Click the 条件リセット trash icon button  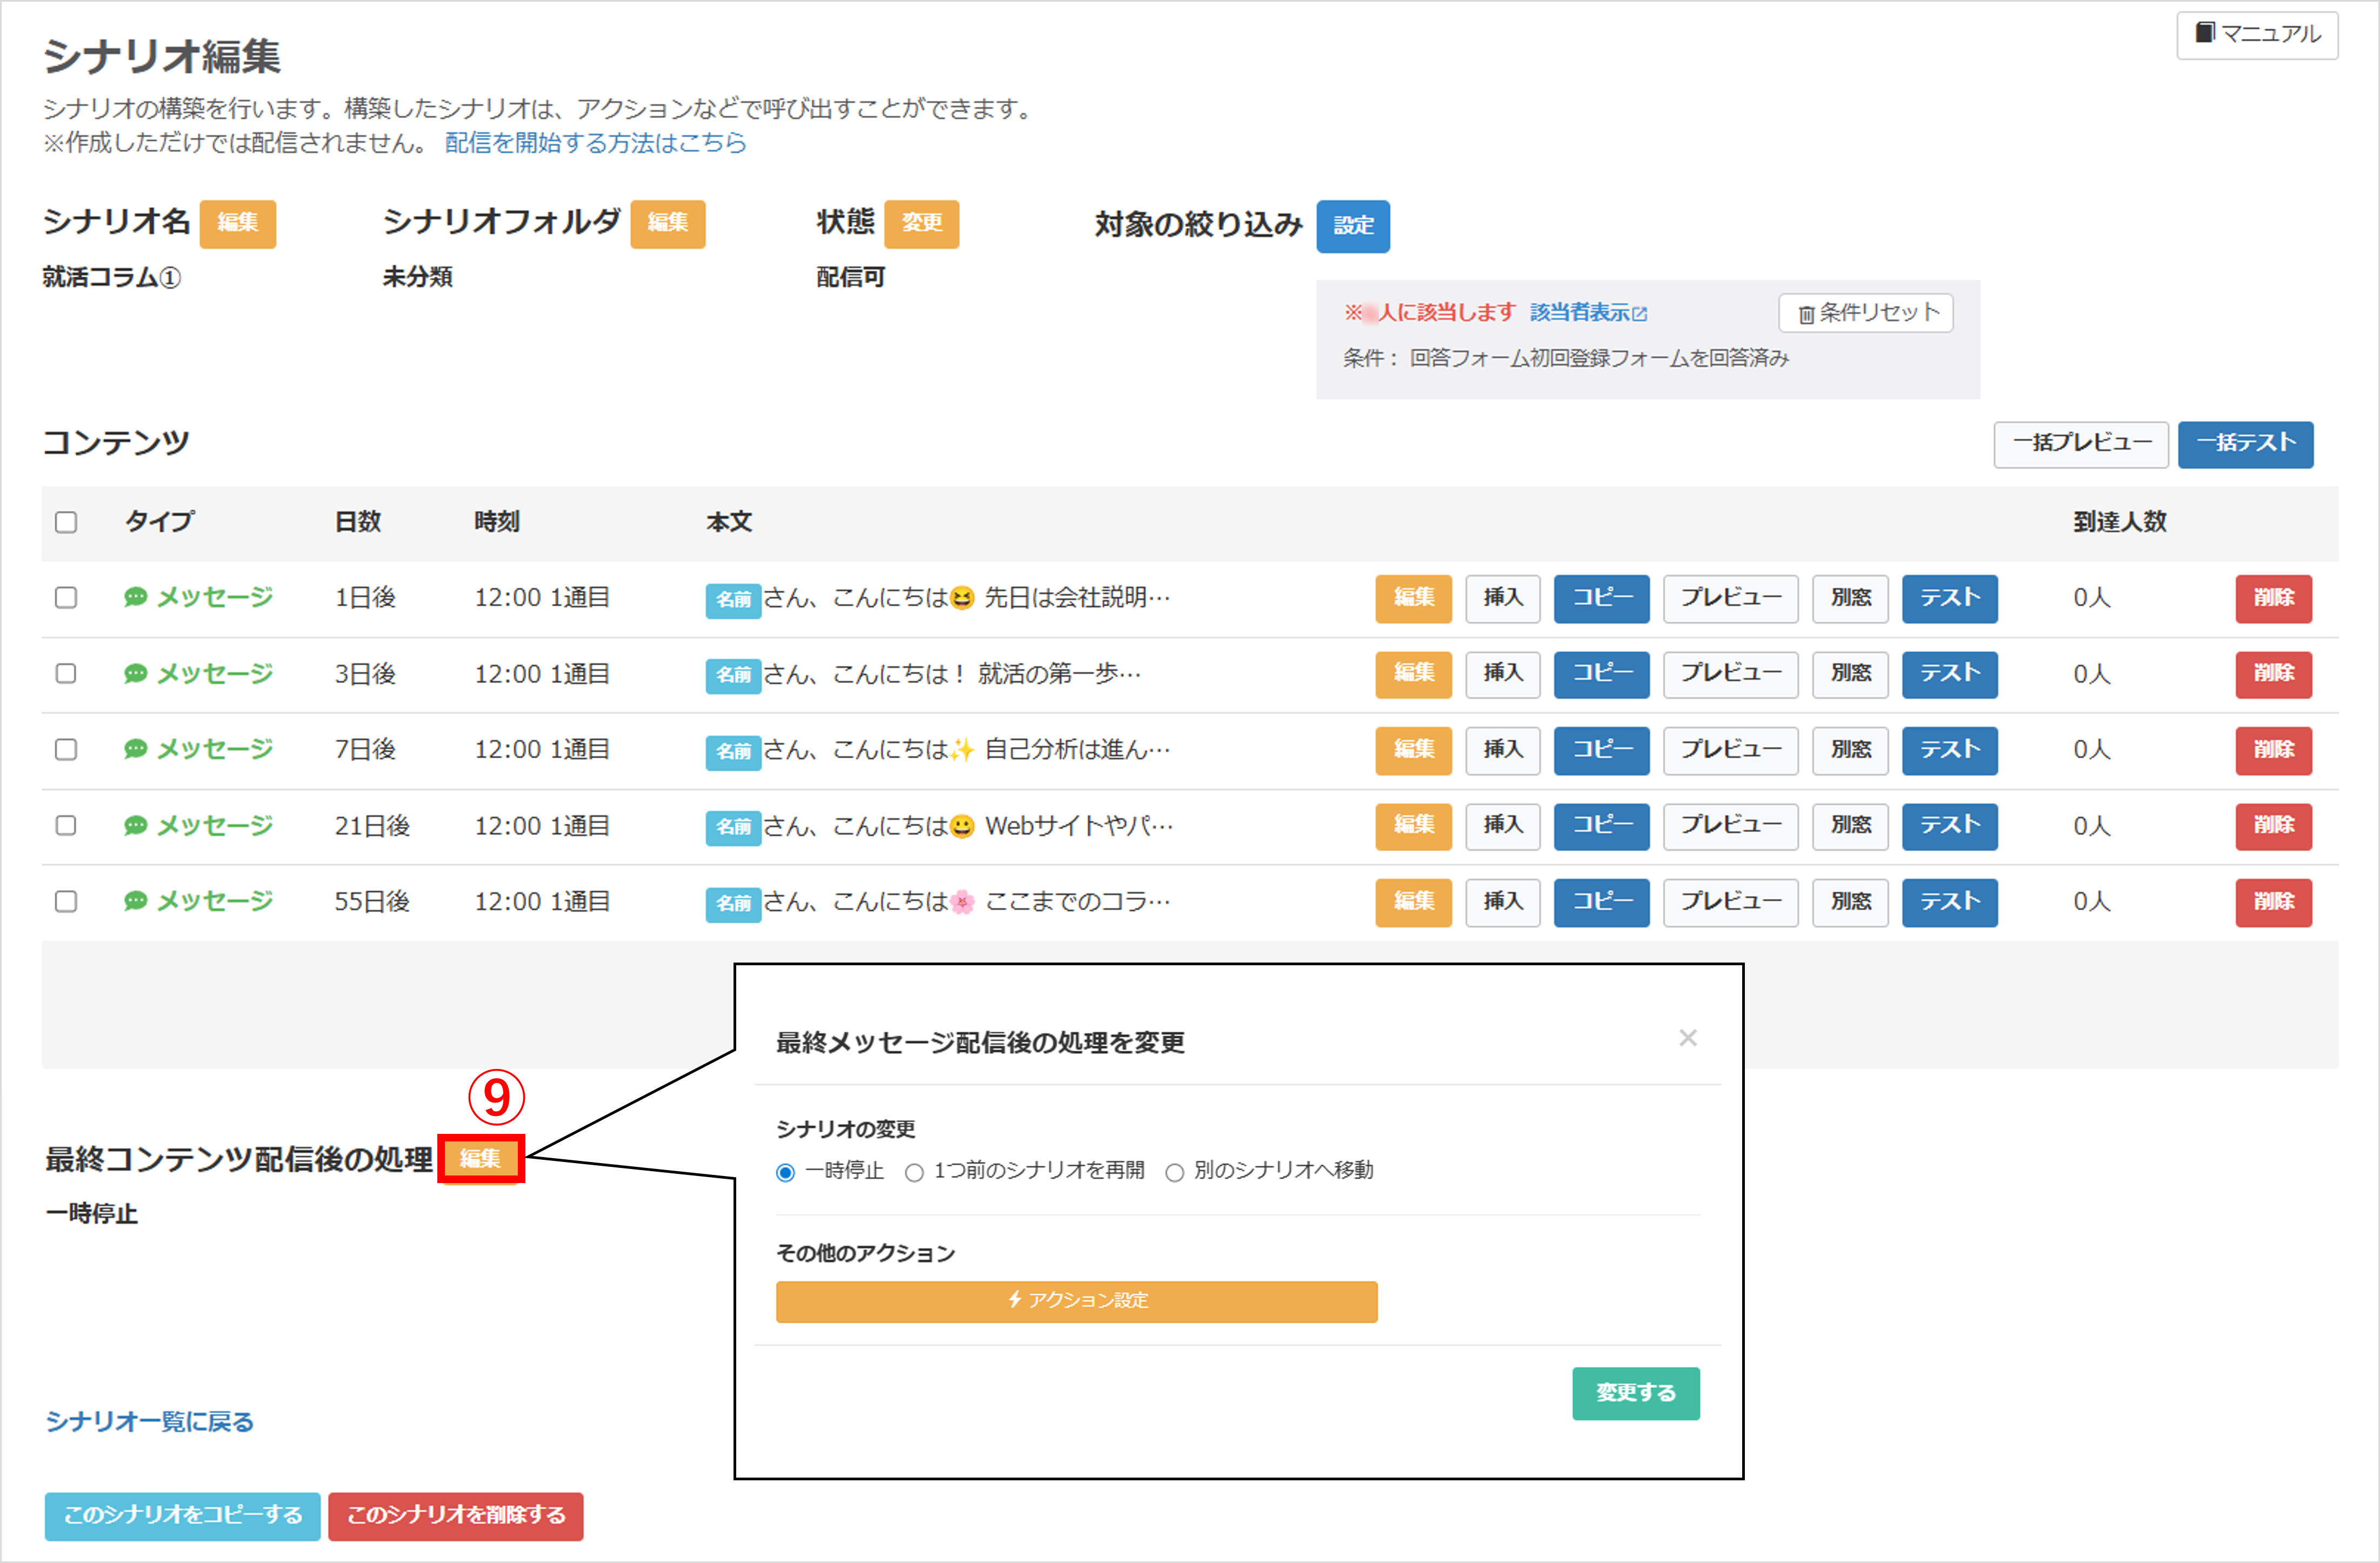coord(1865,313)
